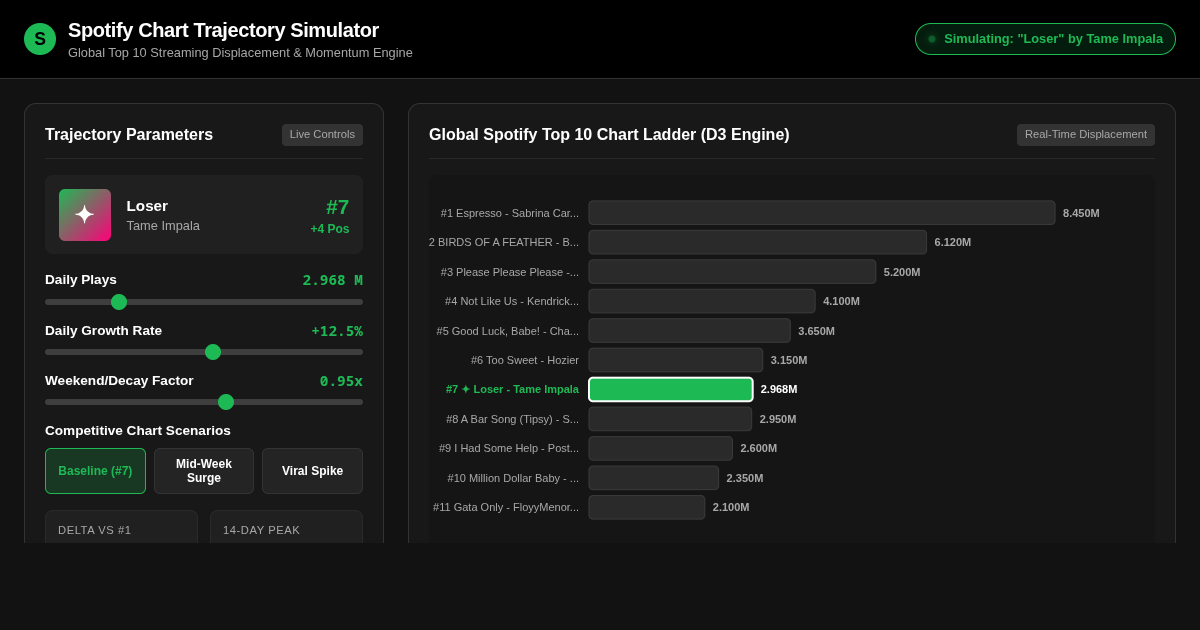Adjust the Daily Plays slider handle
The image size is (1200, 630).
[x=119, y=302]
